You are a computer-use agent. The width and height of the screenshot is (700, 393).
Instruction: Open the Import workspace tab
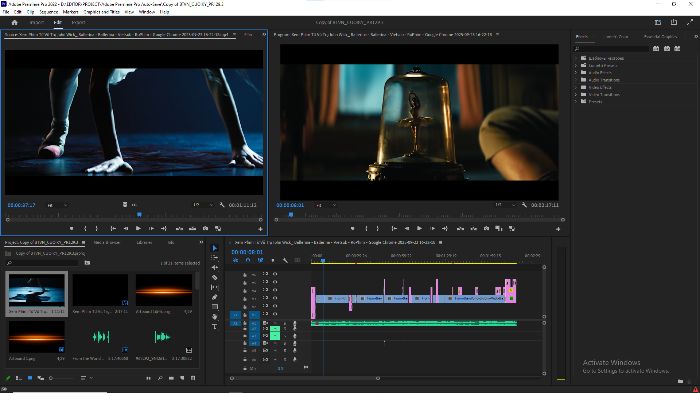coord(37,22)
